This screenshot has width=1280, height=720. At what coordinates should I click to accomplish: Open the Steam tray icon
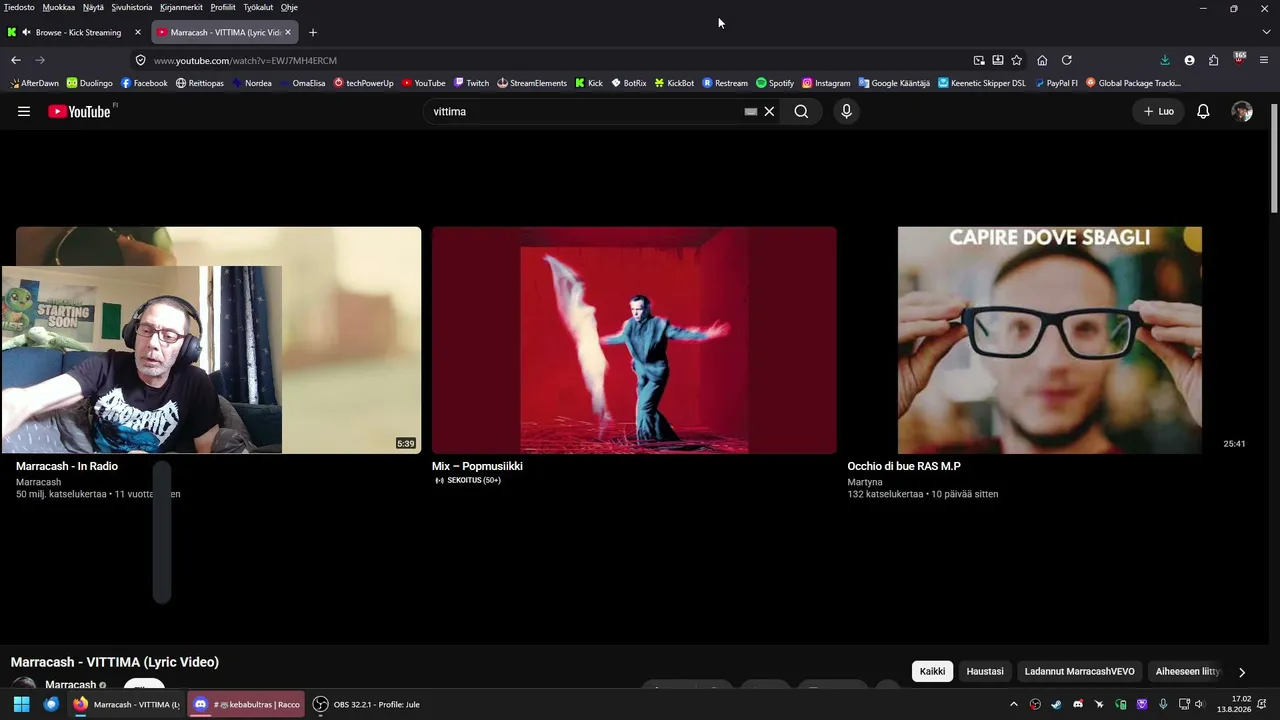coord(1056,704)
